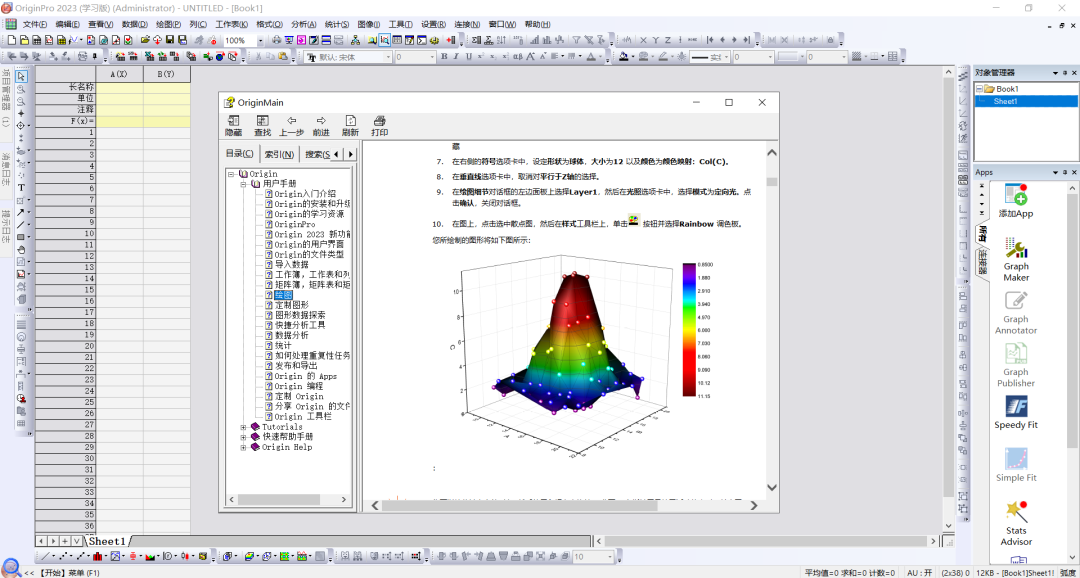Switch to the 索引(N) tab
1080x578 pixels.
pos(279,154)
